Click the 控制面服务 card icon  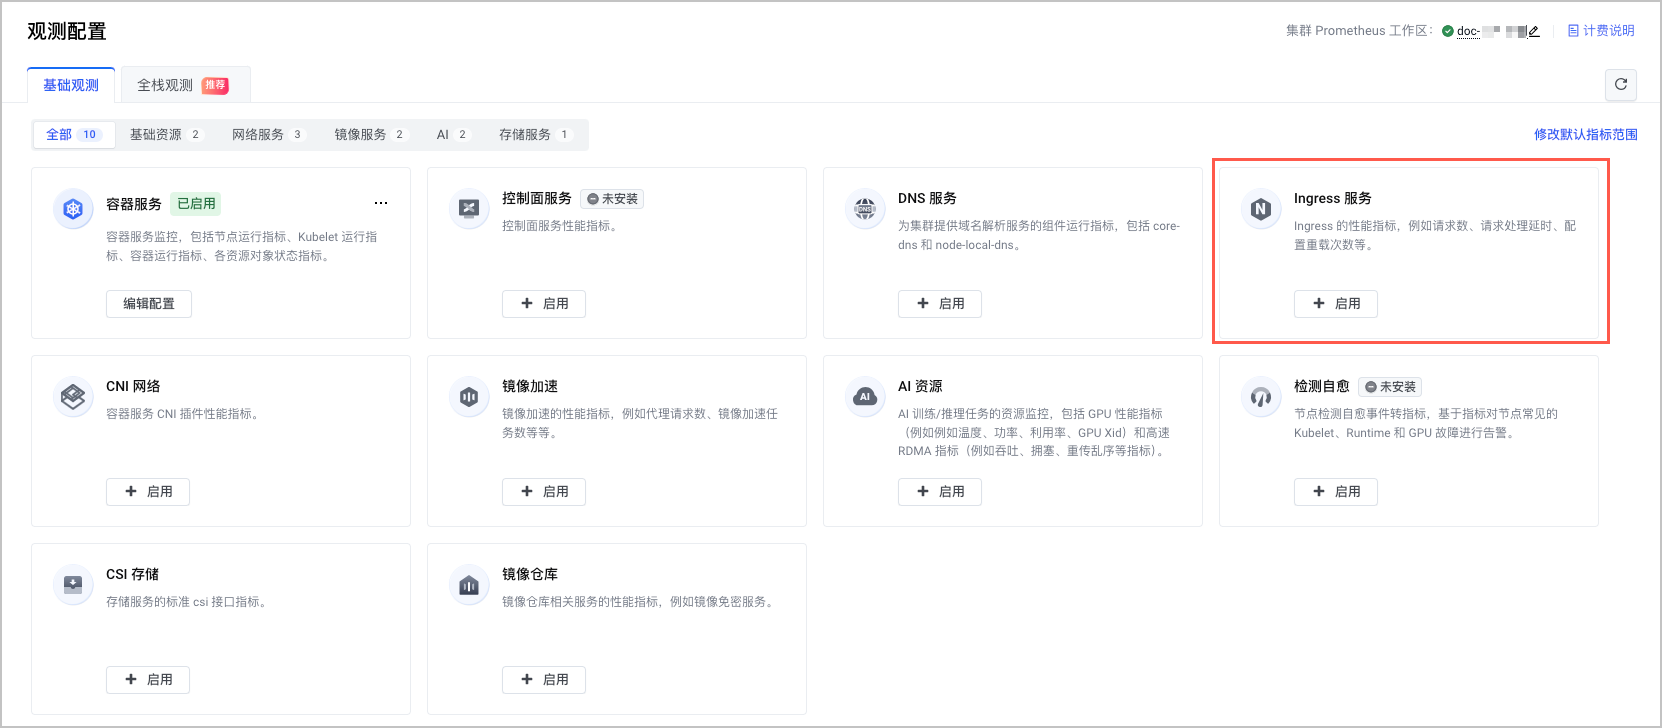point(469,208)
